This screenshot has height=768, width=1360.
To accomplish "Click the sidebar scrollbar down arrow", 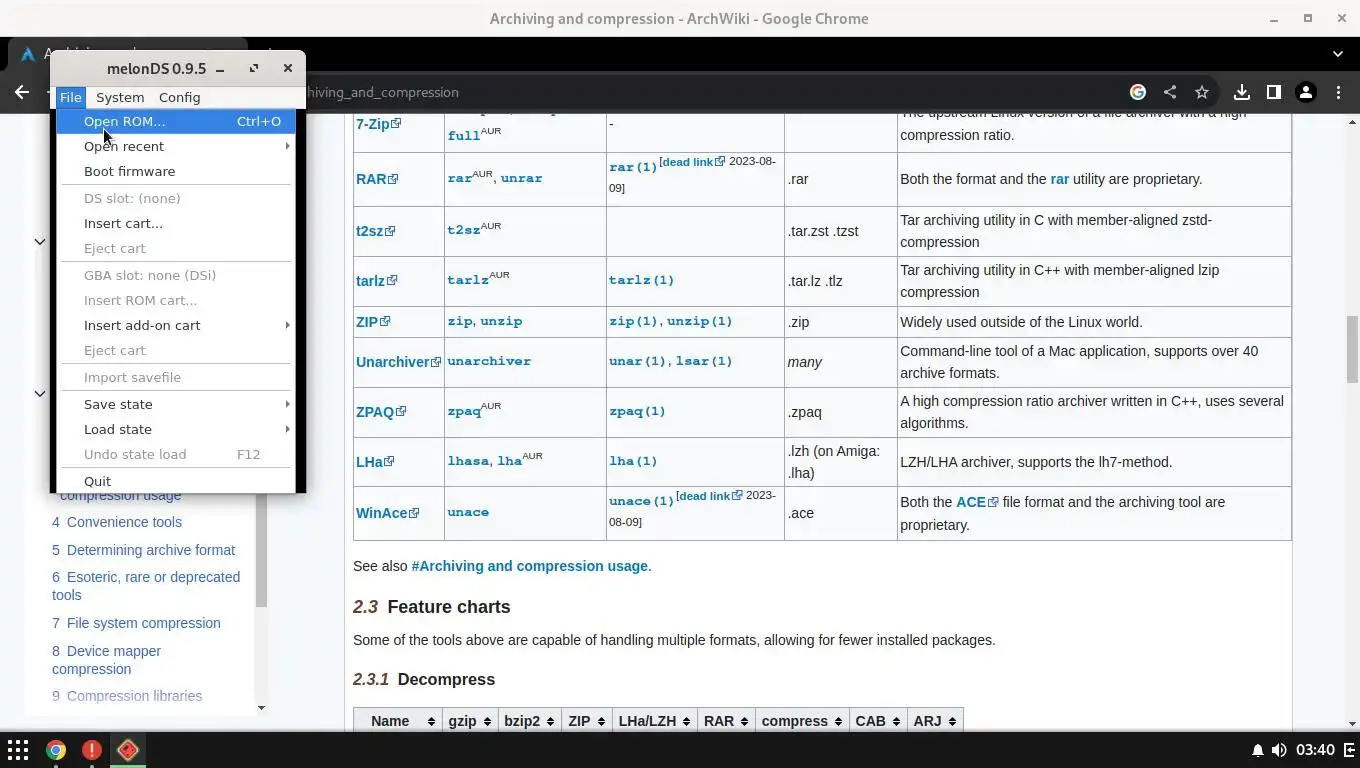I will [261, 708].
